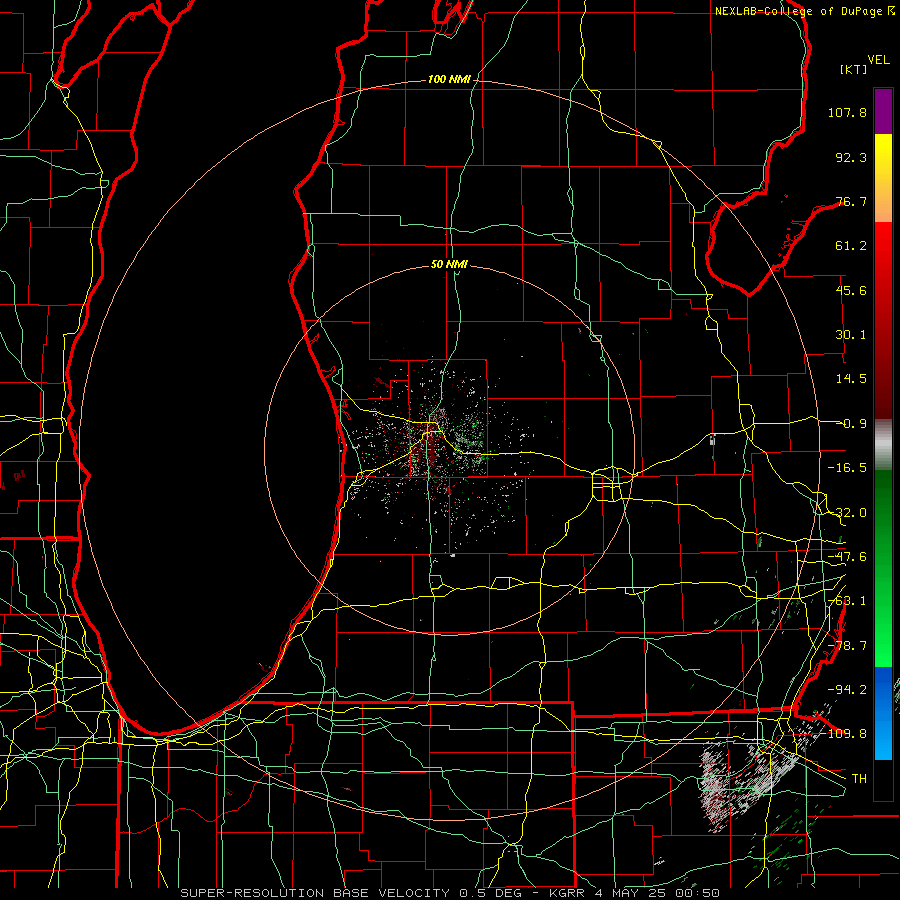Click the 14.5 legend value

(x=851, y=379)
